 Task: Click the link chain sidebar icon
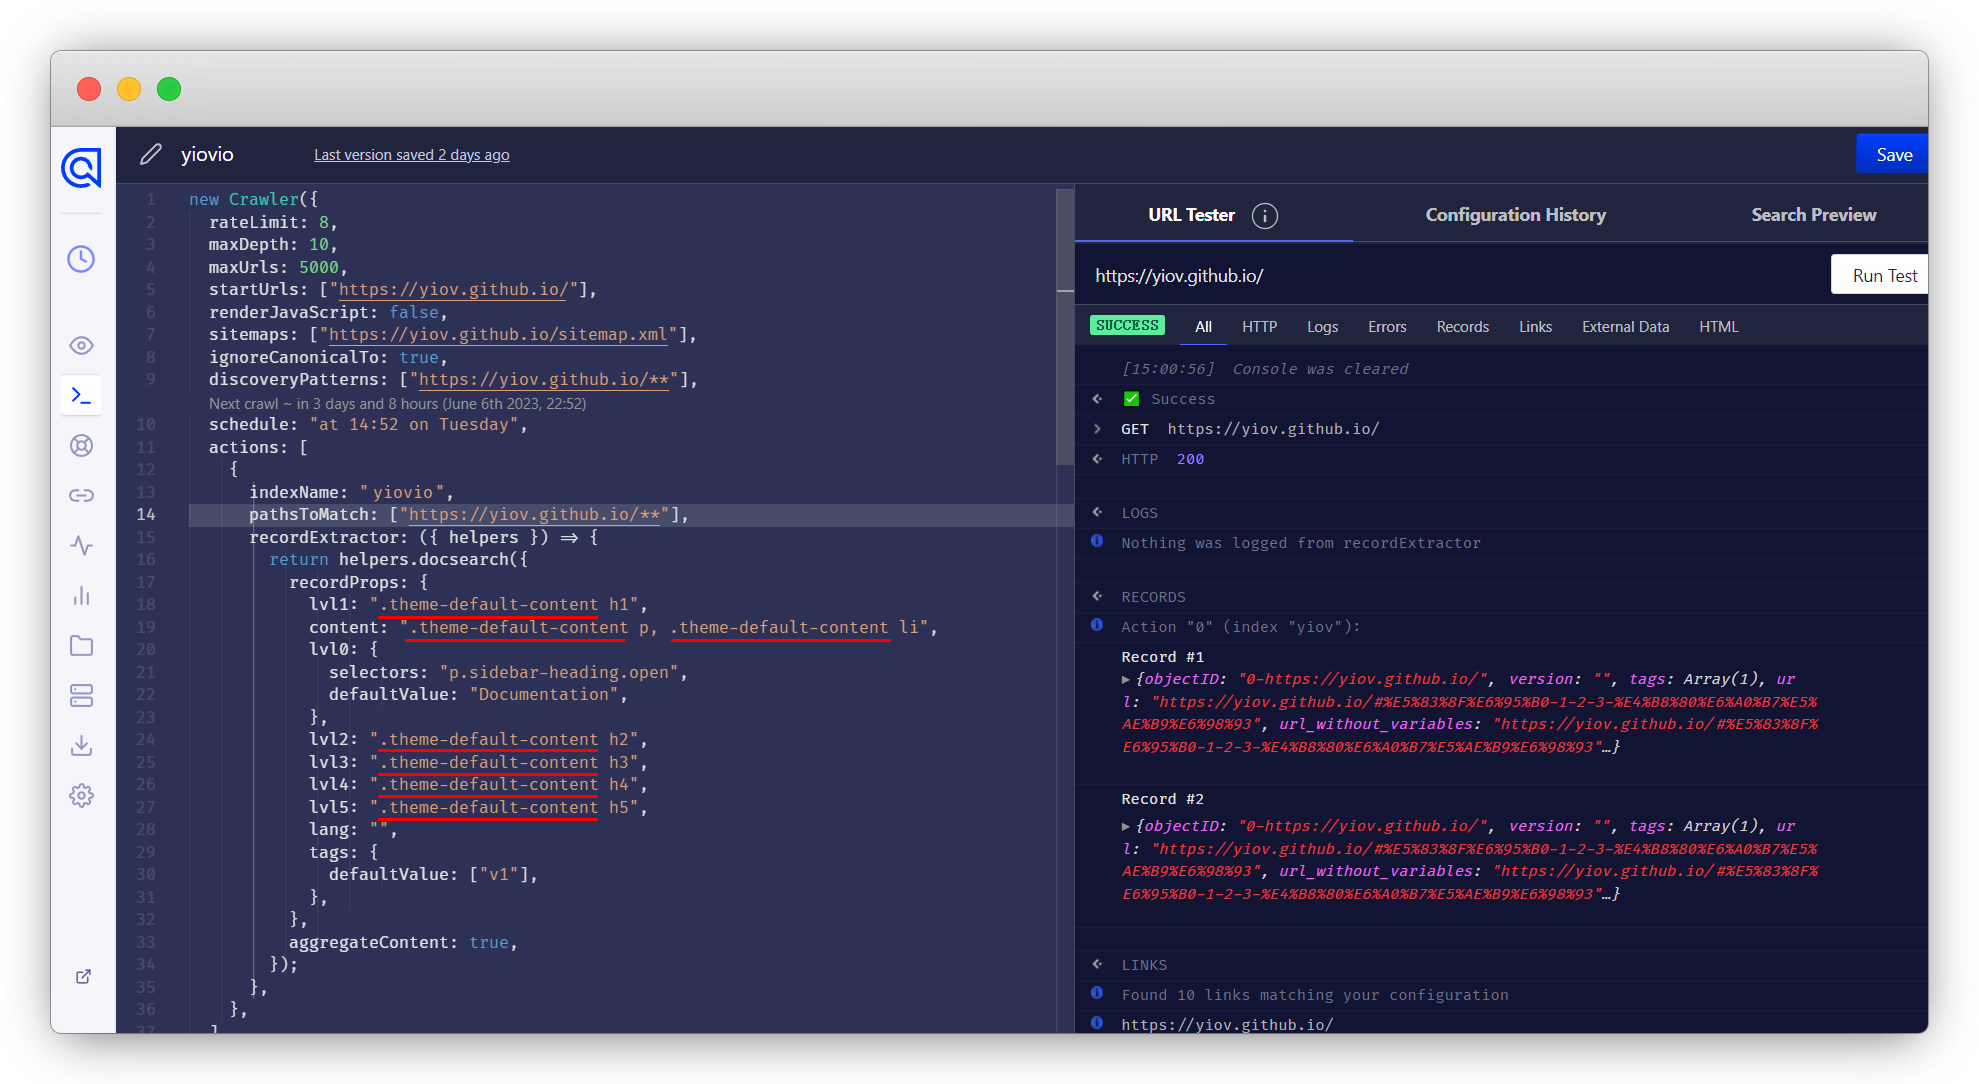point(81,496)
